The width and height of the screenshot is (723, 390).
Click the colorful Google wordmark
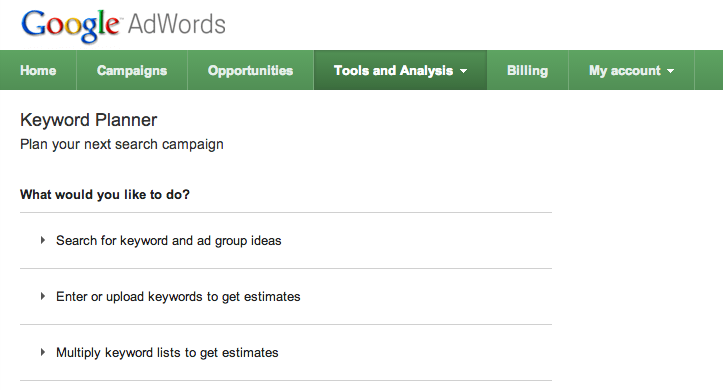point(71,26)
